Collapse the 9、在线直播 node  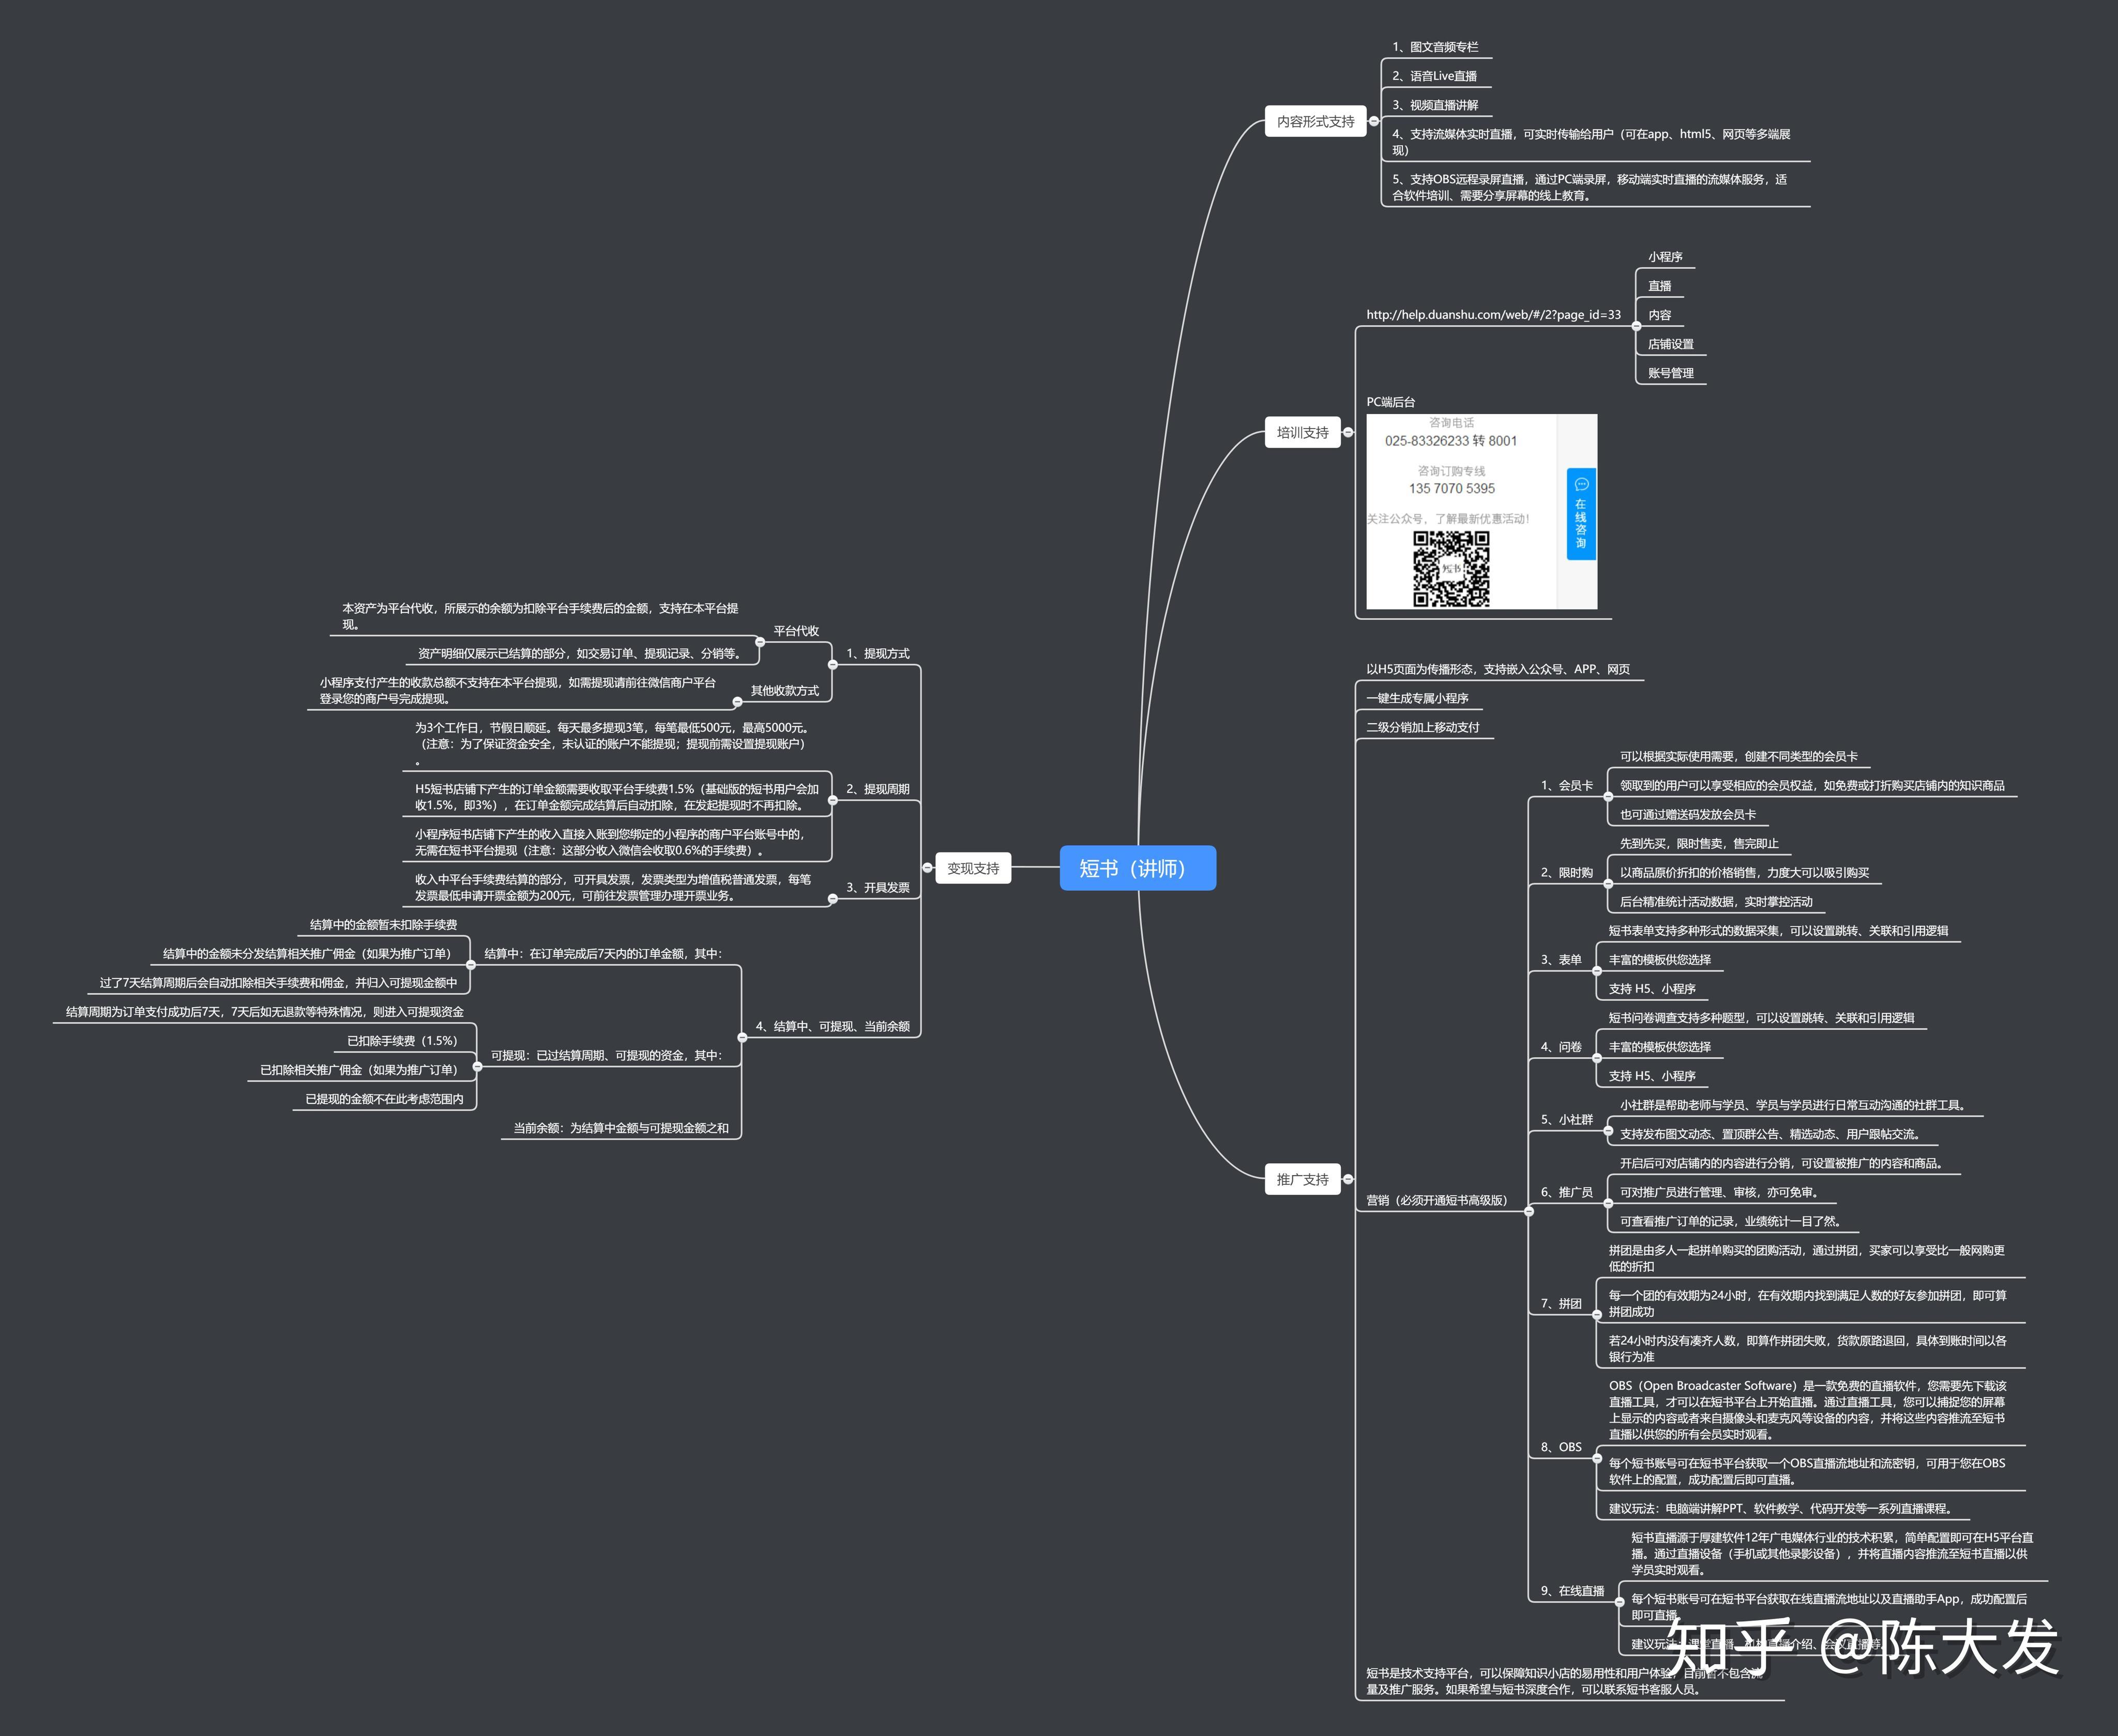click(x=1619, y=1602)
